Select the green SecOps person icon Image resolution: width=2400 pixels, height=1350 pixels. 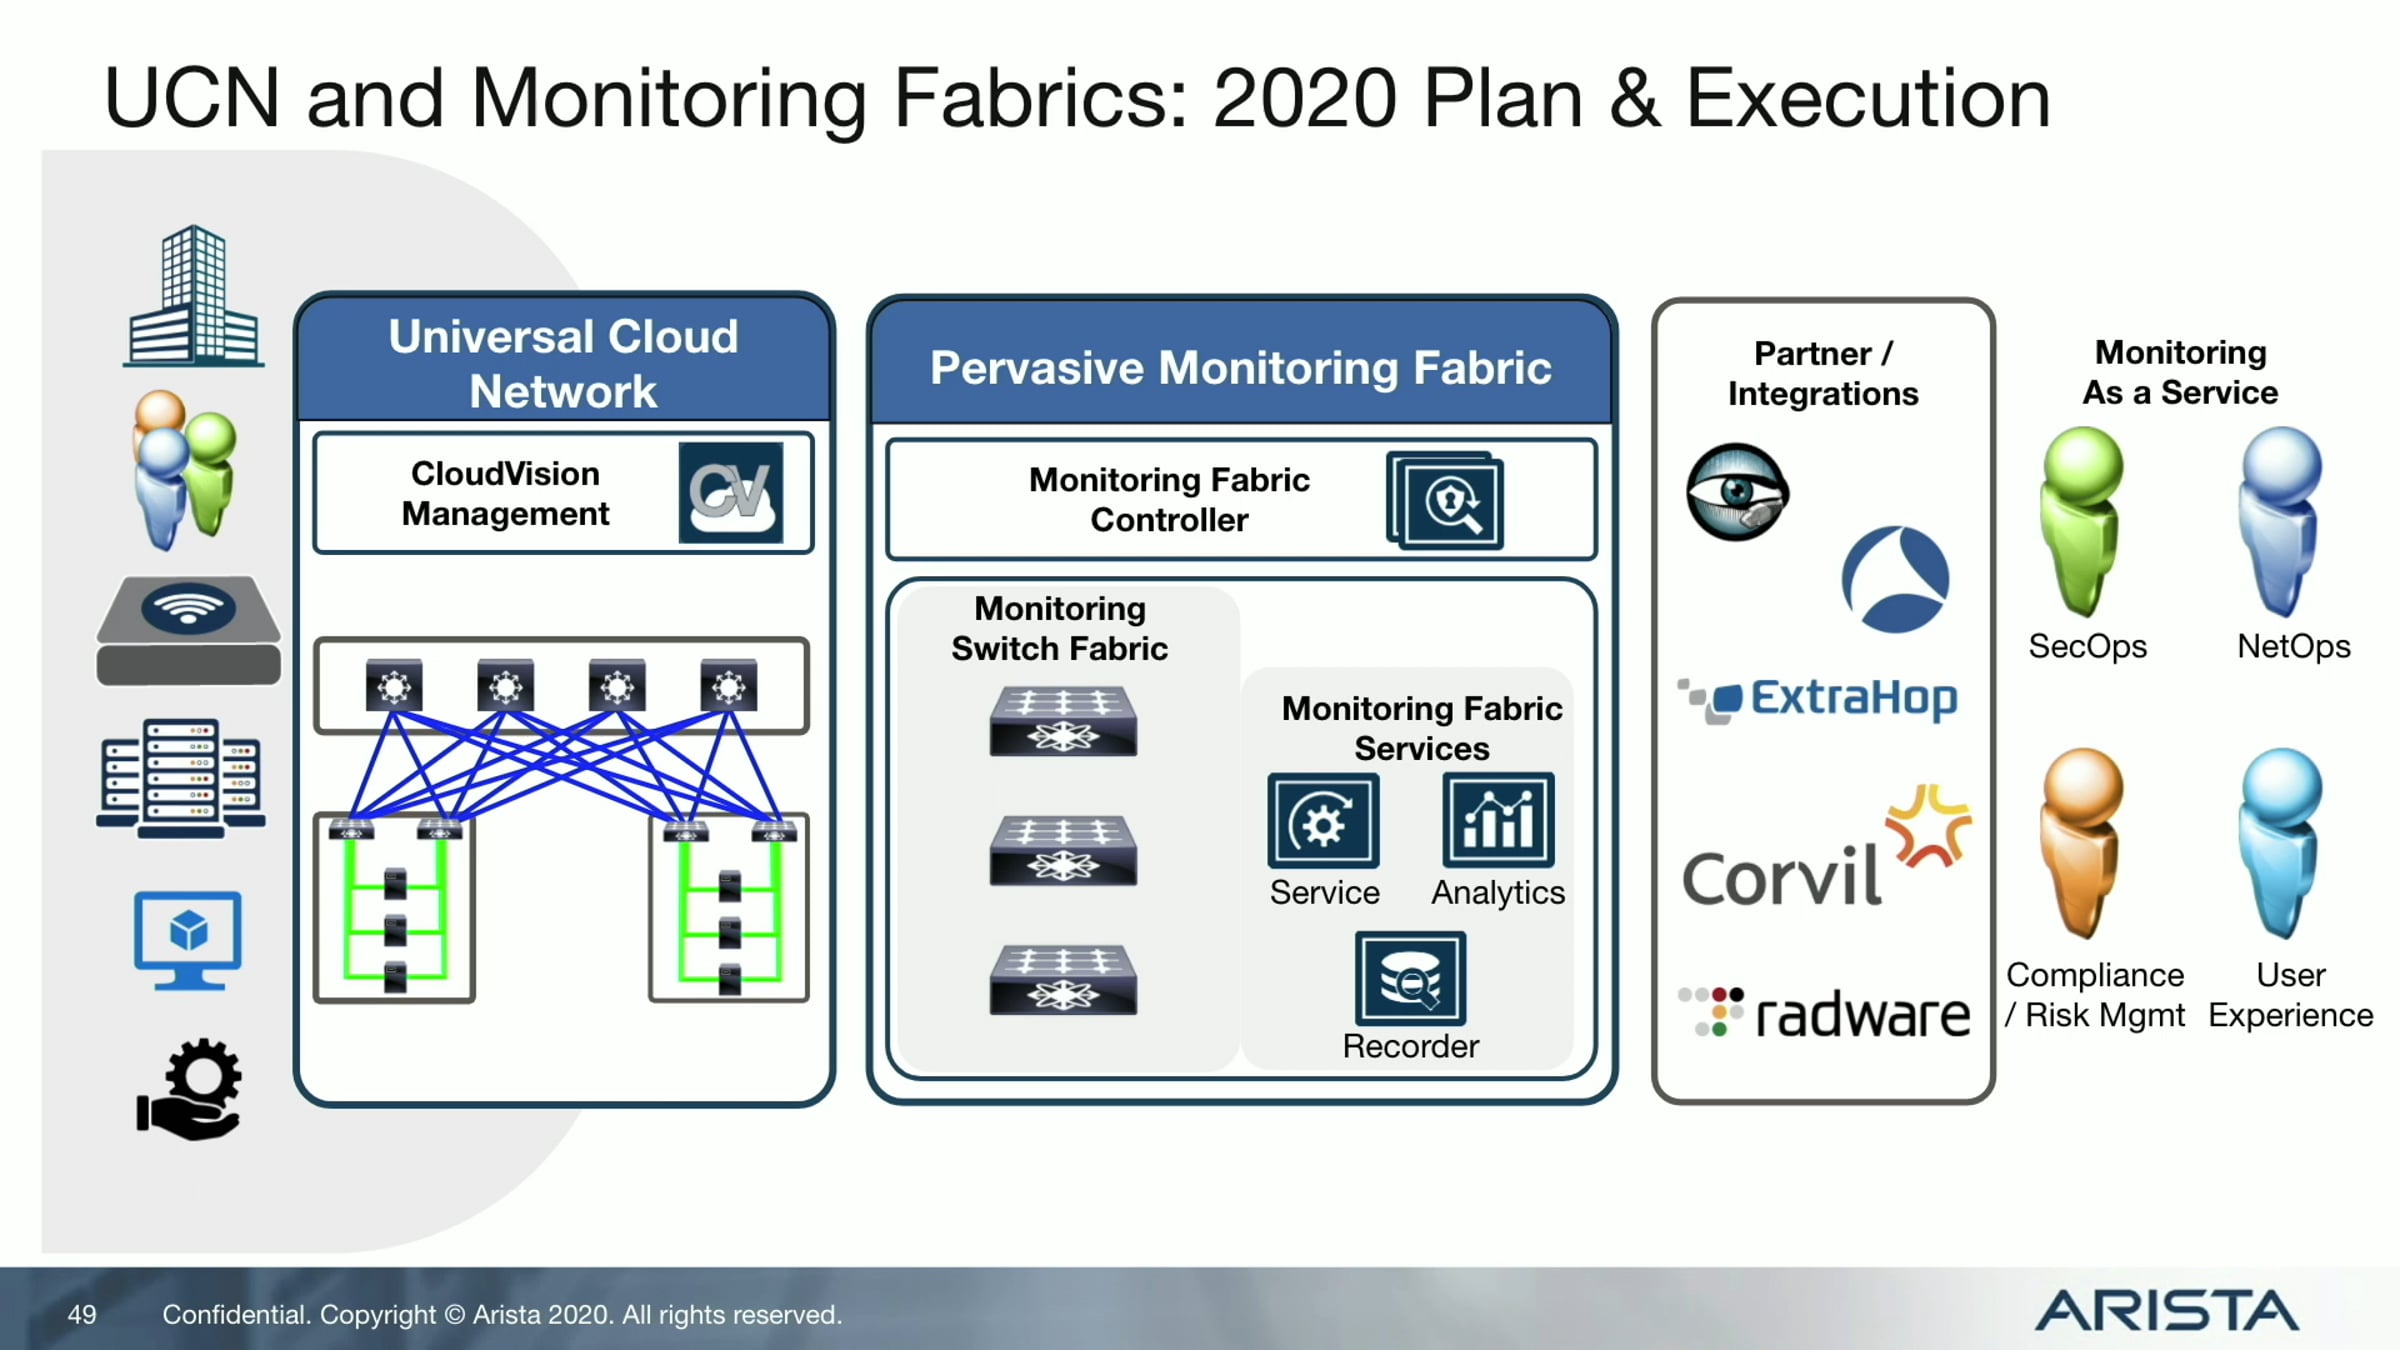2082,522
